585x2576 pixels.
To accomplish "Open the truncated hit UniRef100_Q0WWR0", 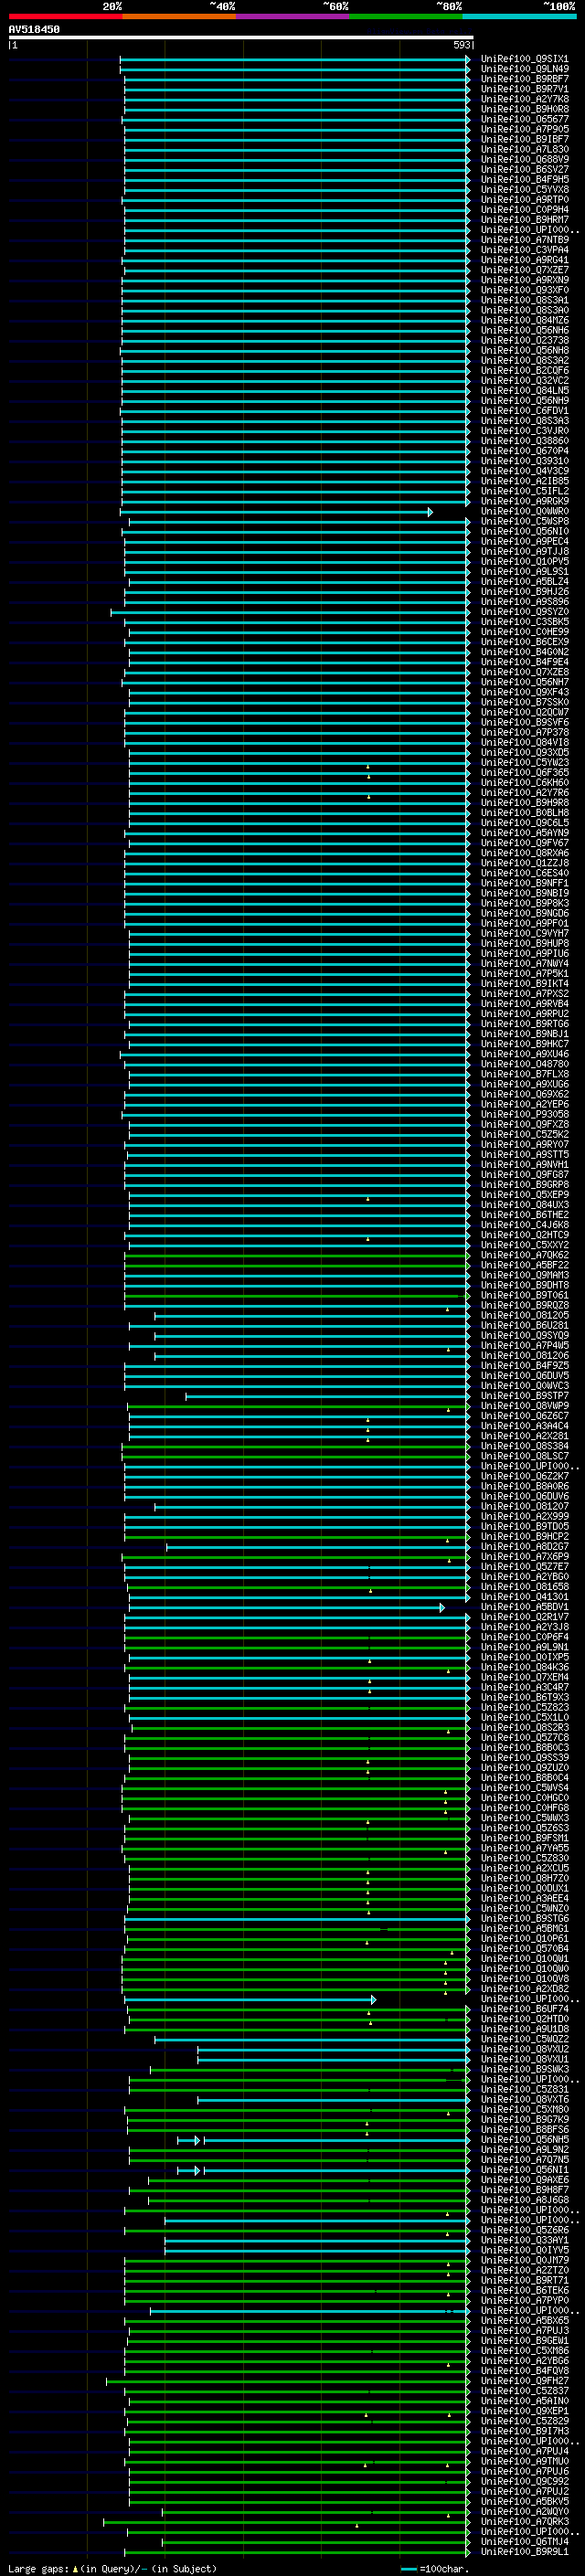I will pos(524,511).
